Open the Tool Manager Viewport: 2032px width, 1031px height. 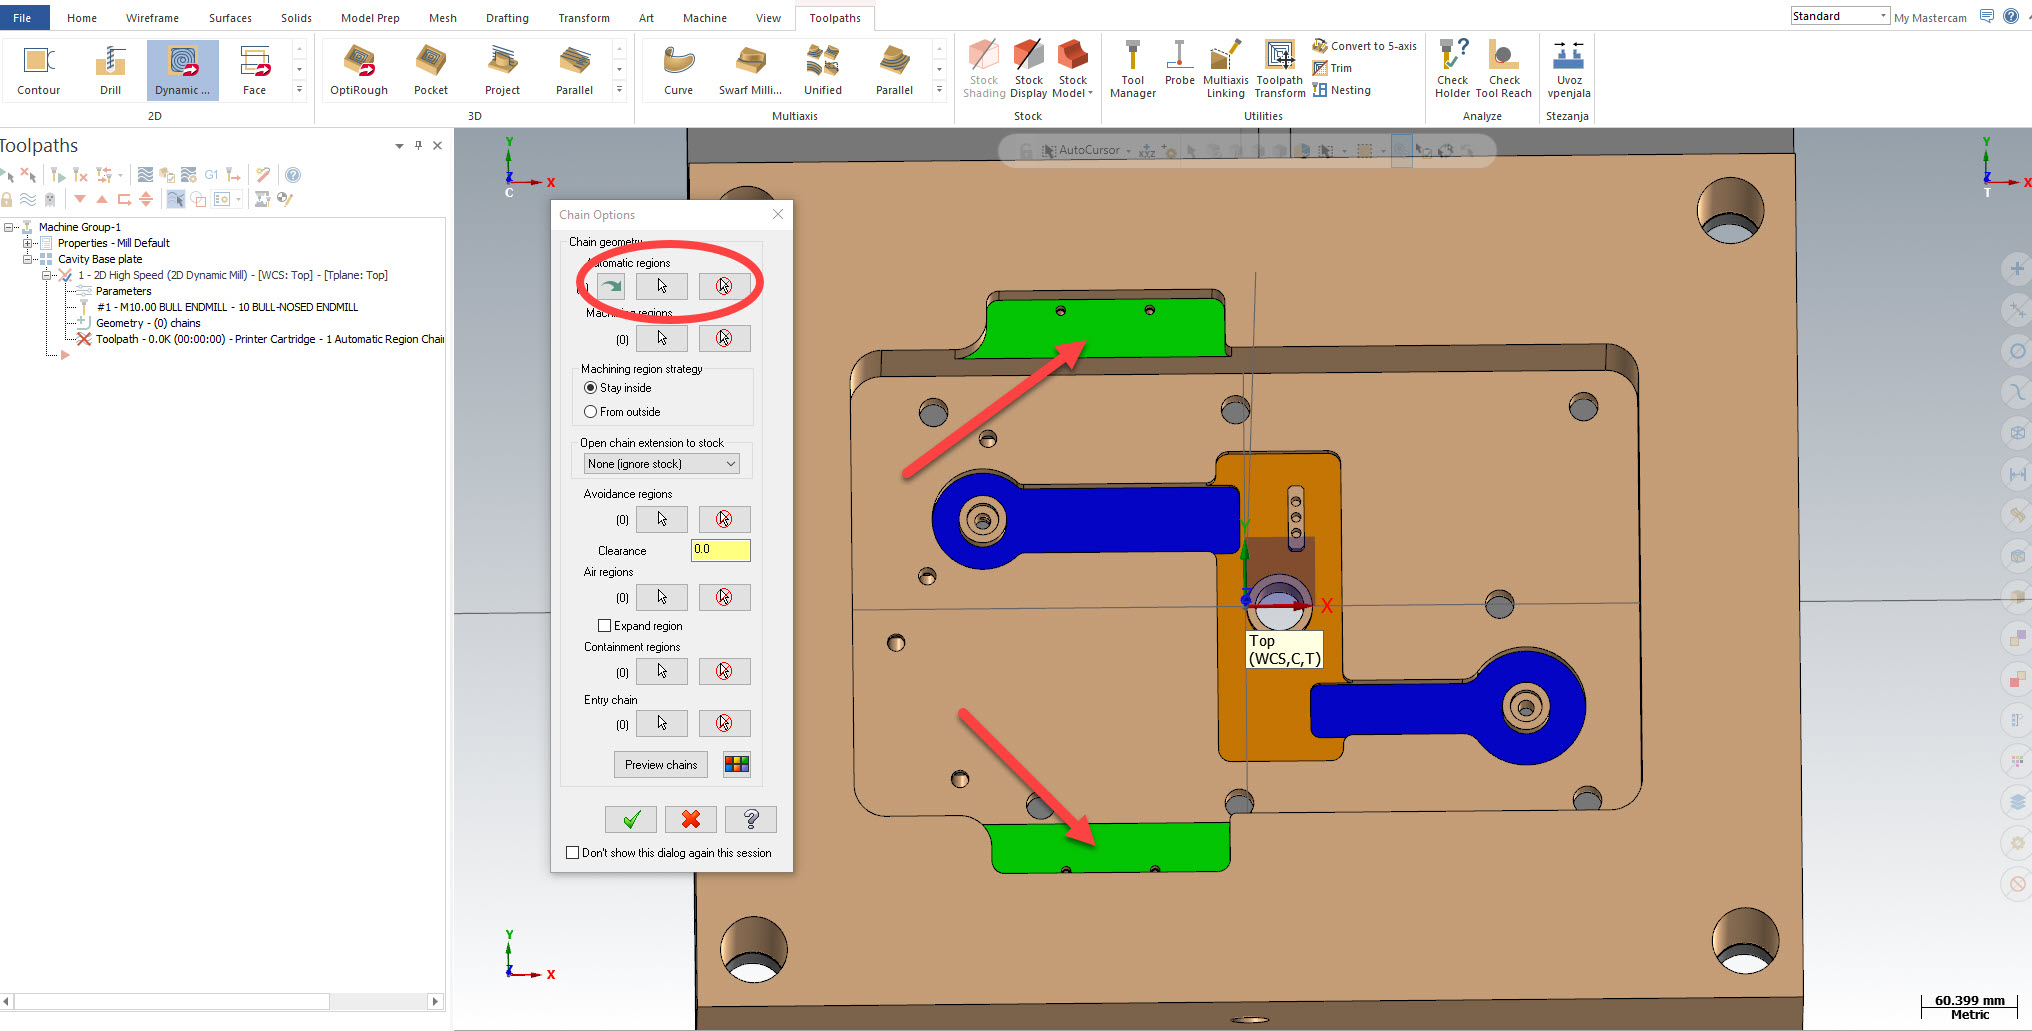[x=1132, y=68]
